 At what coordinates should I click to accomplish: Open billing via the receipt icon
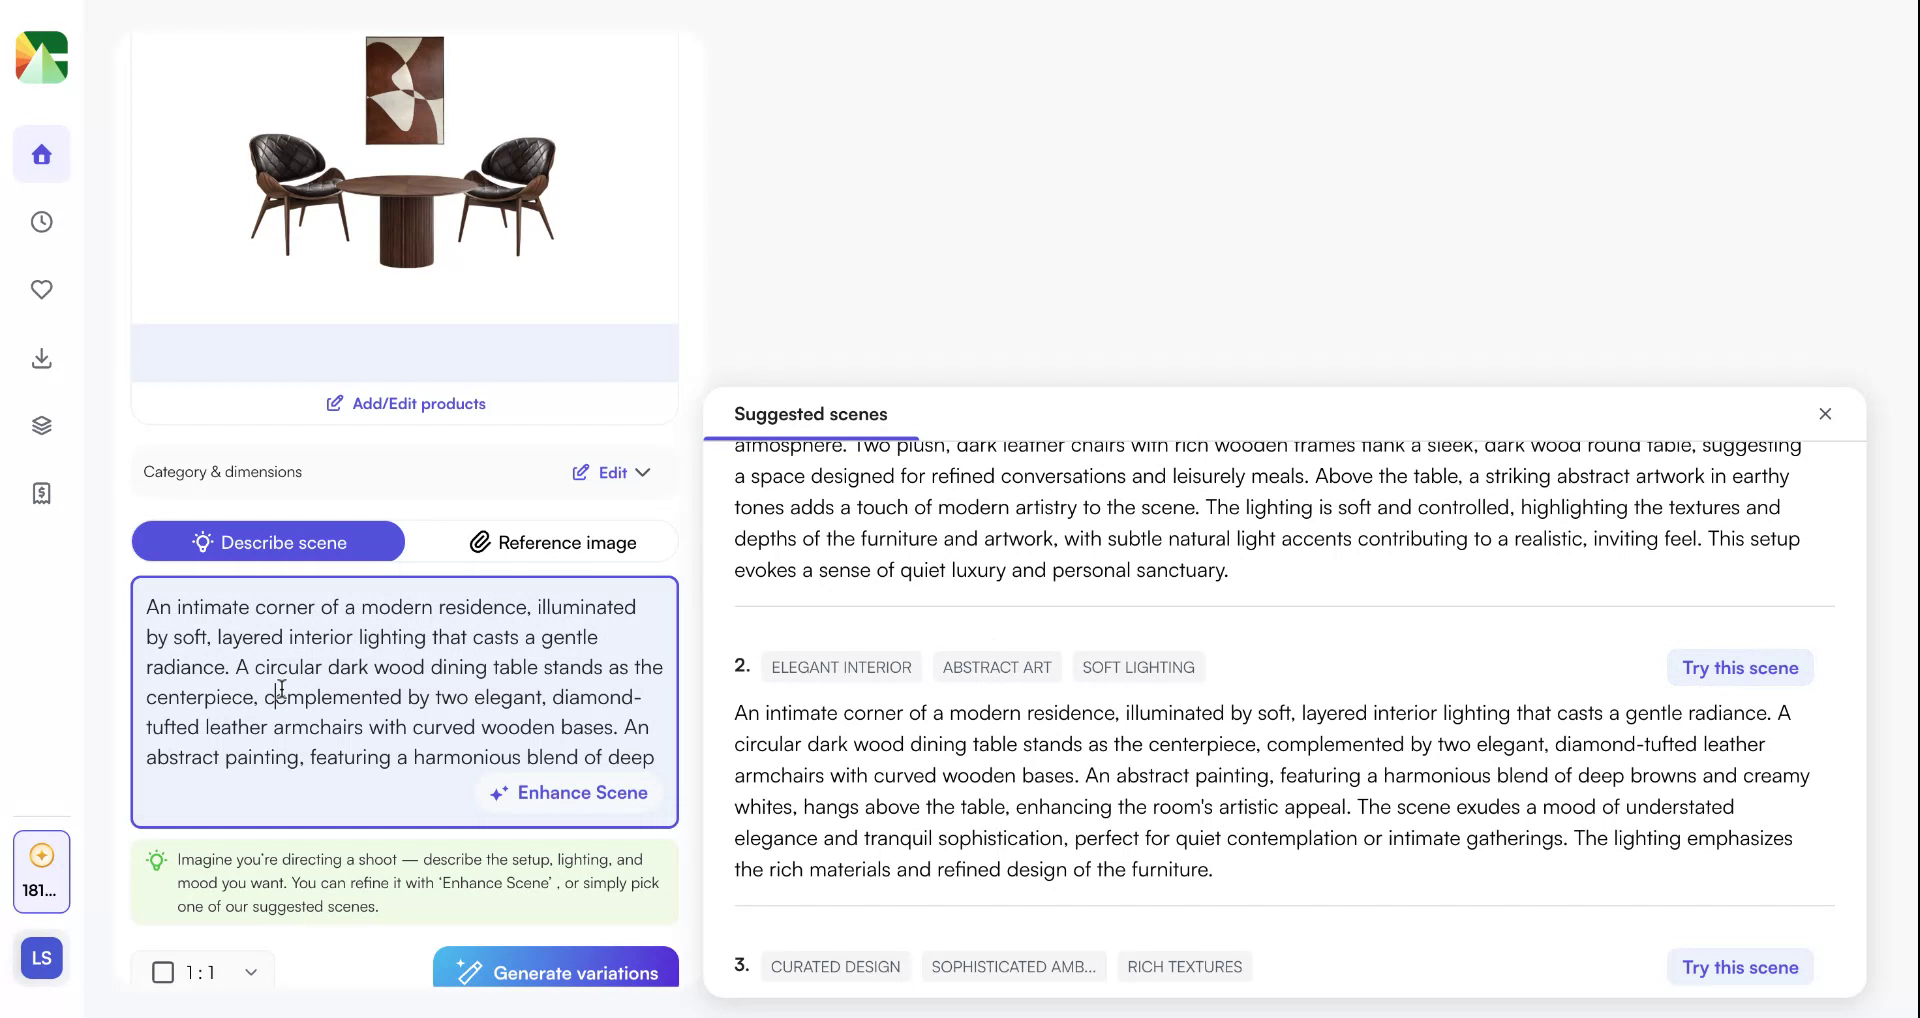click(x=41, y=492)
